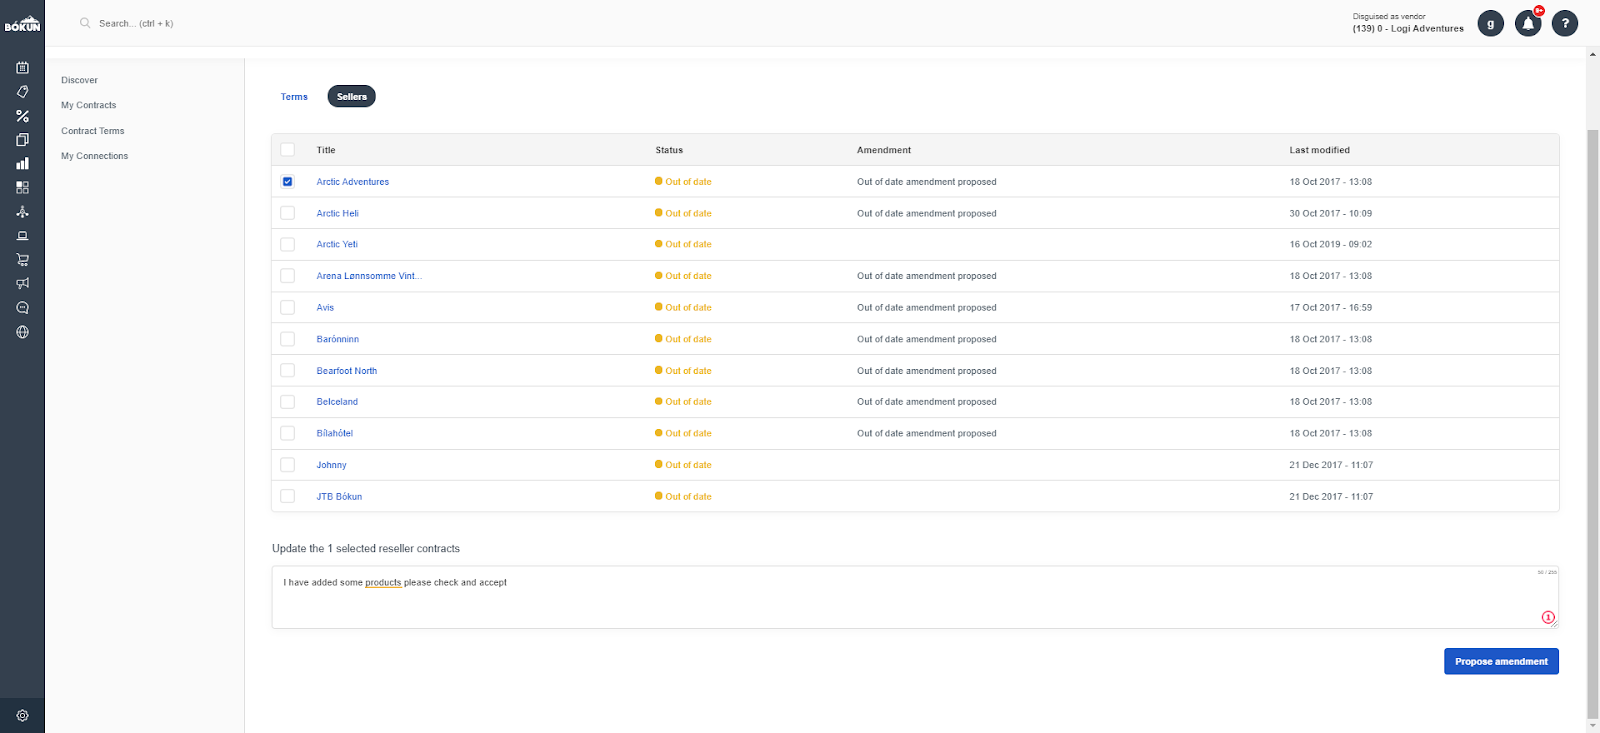Viewport: 1600px width, 733px height.
Task: Click the Title column header
Action: click(326, 150)
